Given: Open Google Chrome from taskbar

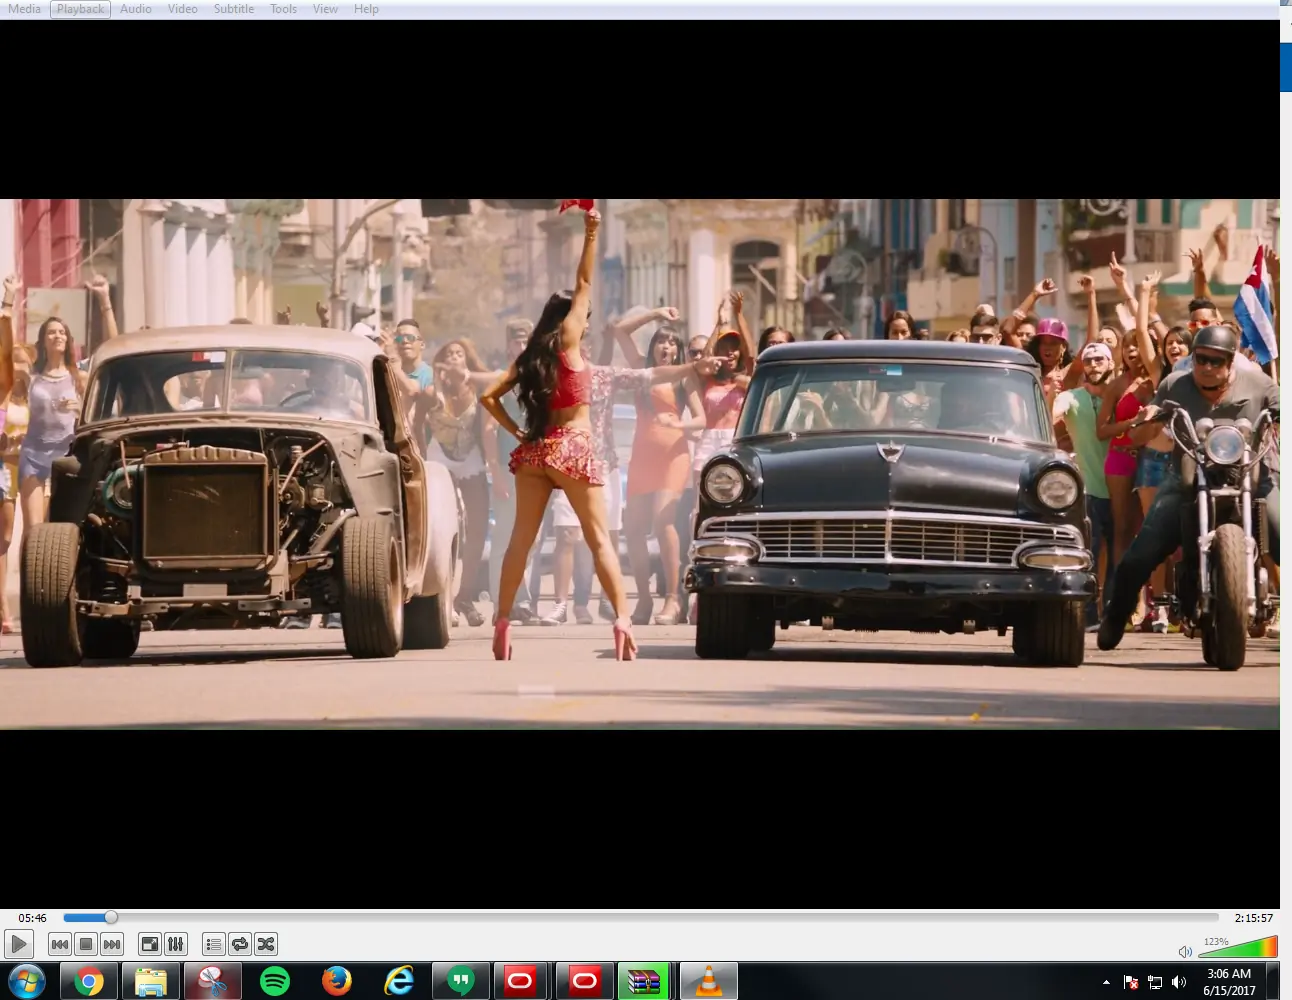Looking at the screenshot, I should coord(89,982).
